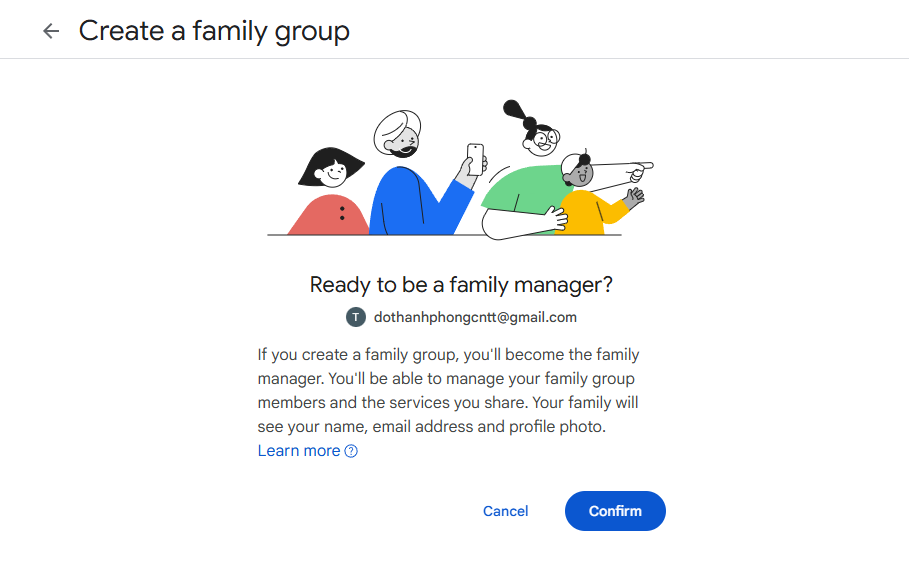Image resolution: width=909 pixels, height=584 pixels.
Task: Confirm becoming the family manager
Action: tap(615, 511)
